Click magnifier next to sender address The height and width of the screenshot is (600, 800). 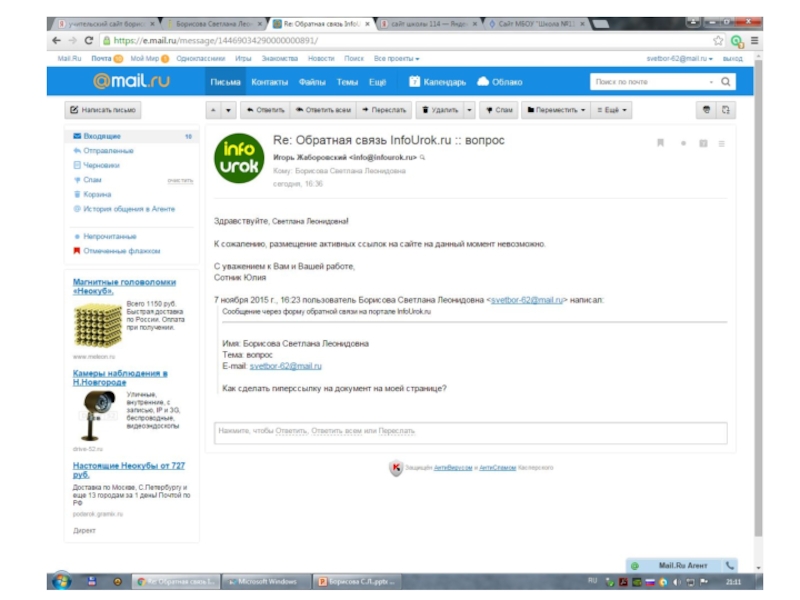(422, 157)
